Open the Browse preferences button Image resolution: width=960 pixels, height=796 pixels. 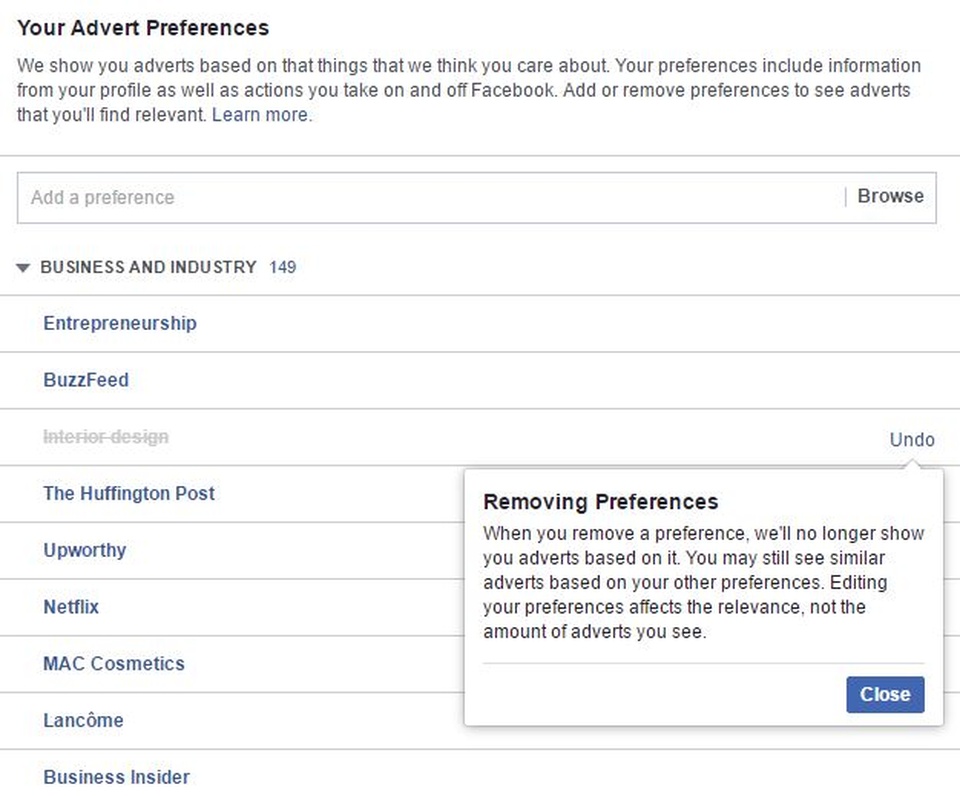point(890,197)
